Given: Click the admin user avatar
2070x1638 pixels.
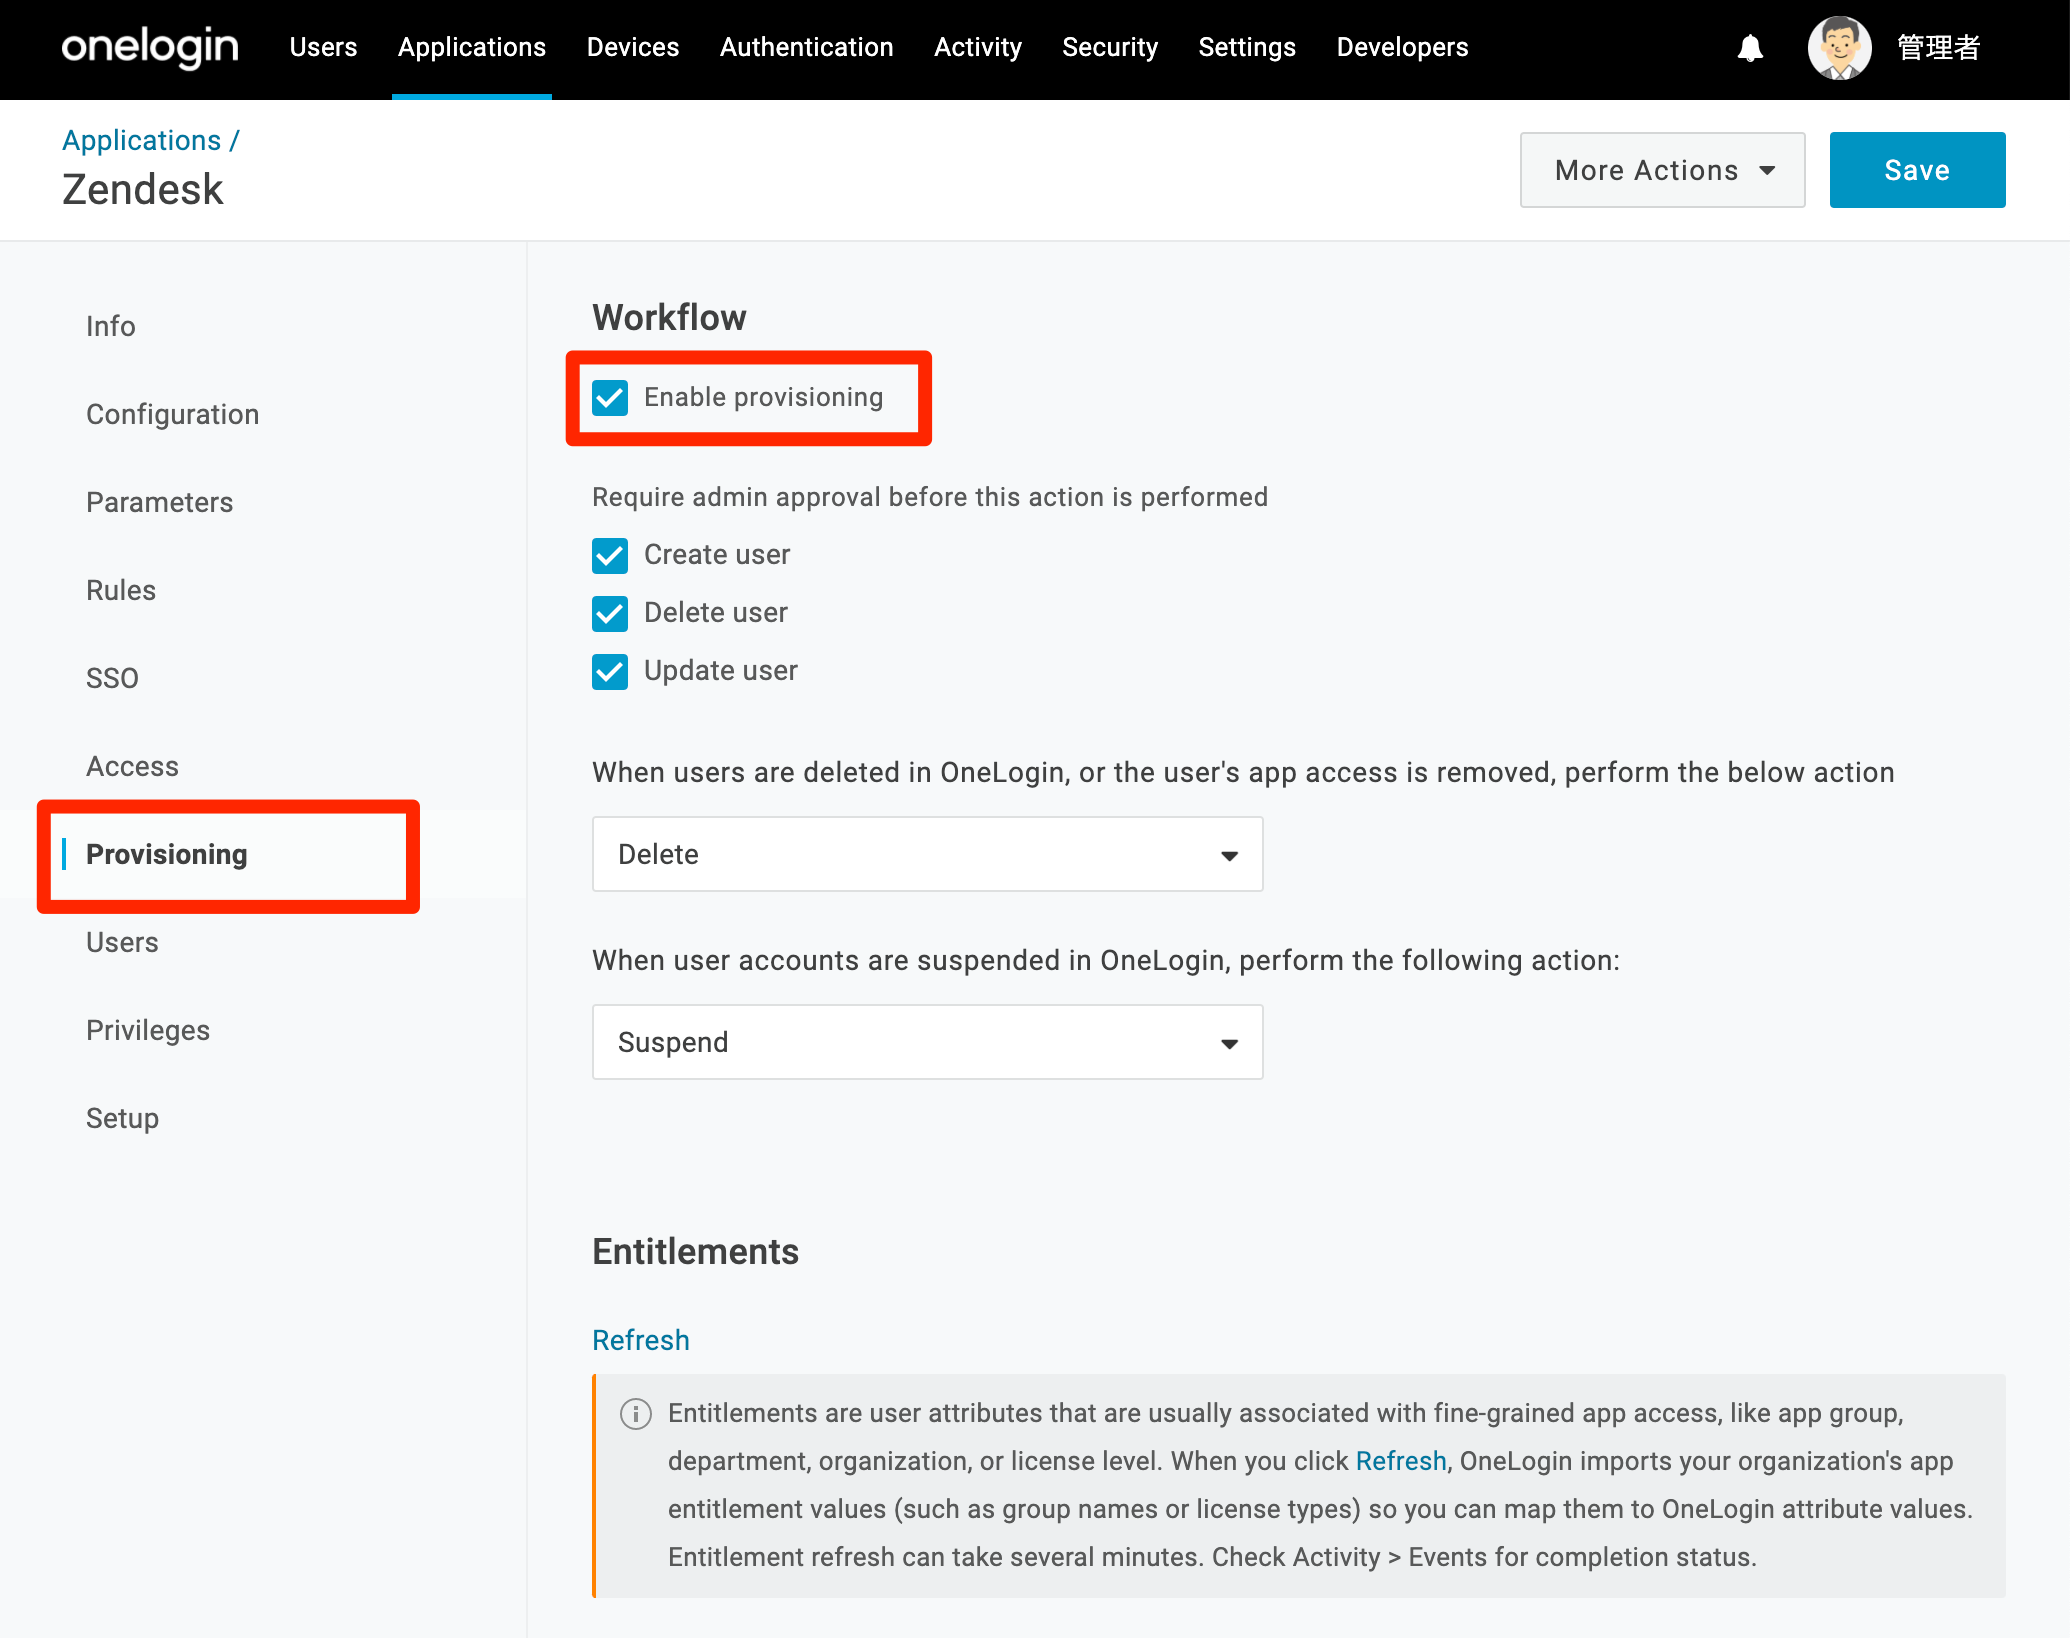Looking at the screenshot, I should [x=1839, y=47].
